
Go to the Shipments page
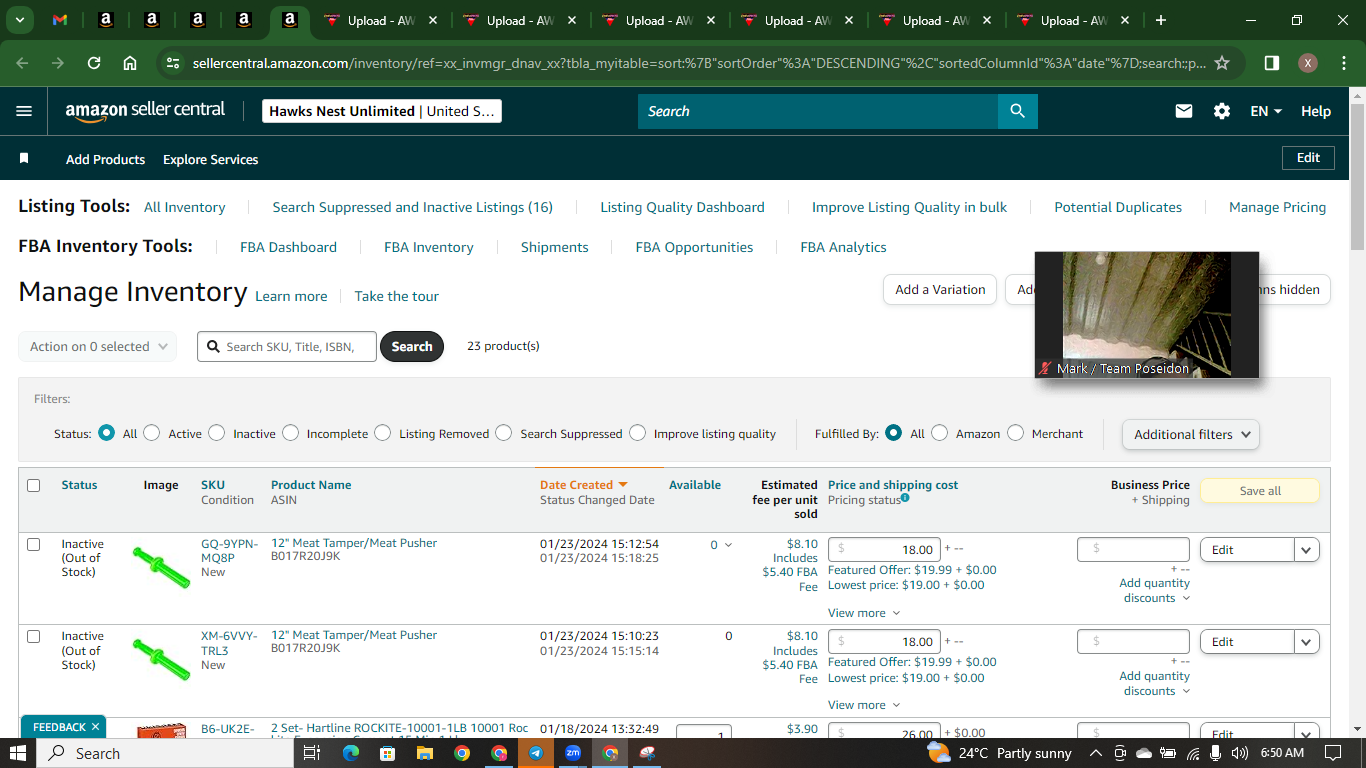[x=555, y=247]
